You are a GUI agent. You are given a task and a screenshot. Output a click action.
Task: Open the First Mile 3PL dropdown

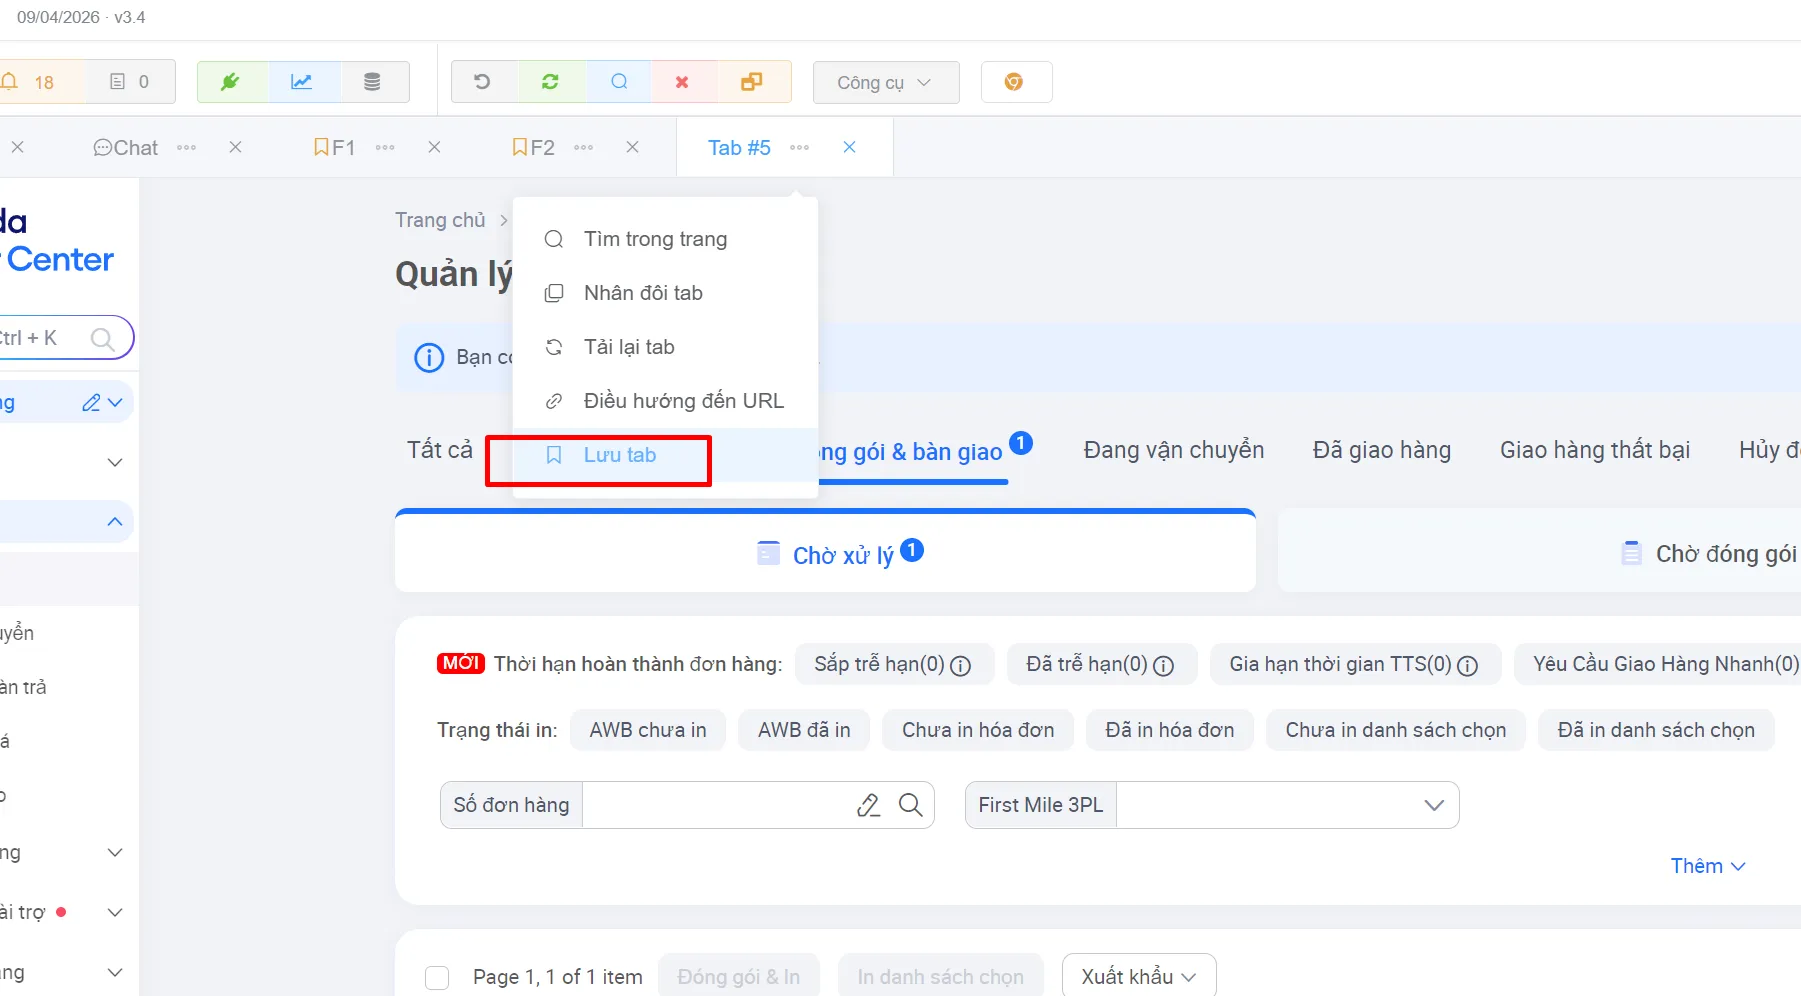click(x=1212, y=805)
